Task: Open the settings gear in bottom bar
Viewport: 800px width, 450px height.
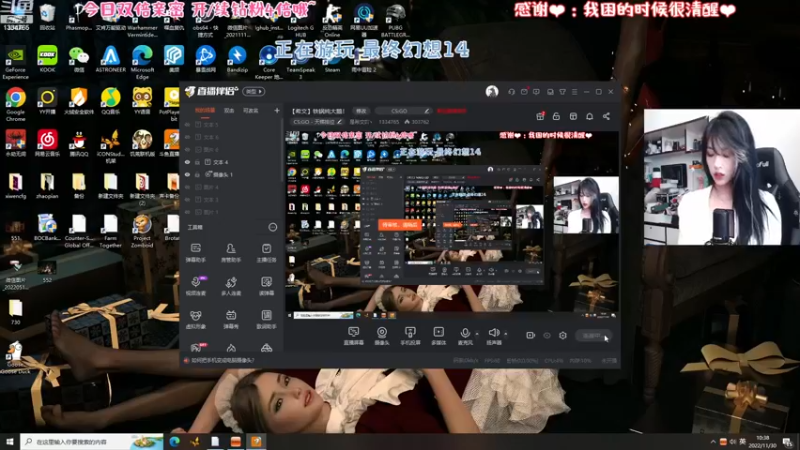Action: (563, 336)
